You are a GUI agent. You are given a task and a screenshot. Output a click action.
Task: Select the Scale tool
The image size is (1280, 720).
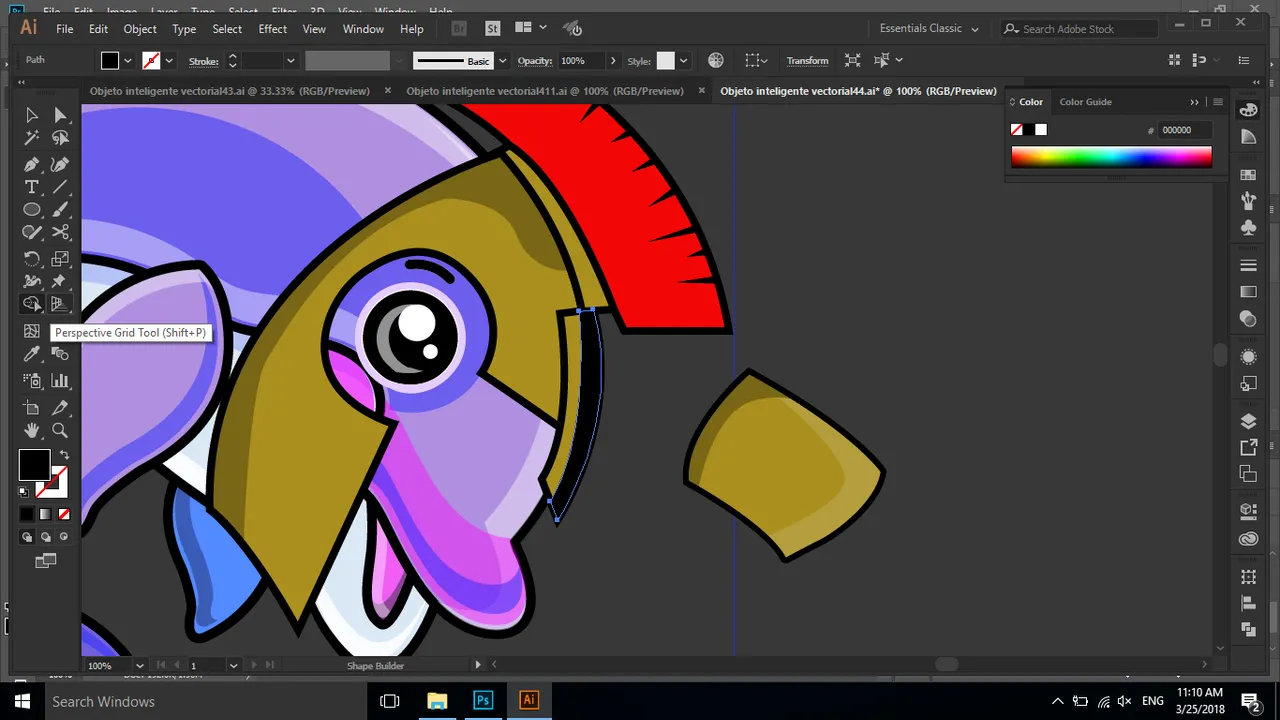(x=61, y=259)
